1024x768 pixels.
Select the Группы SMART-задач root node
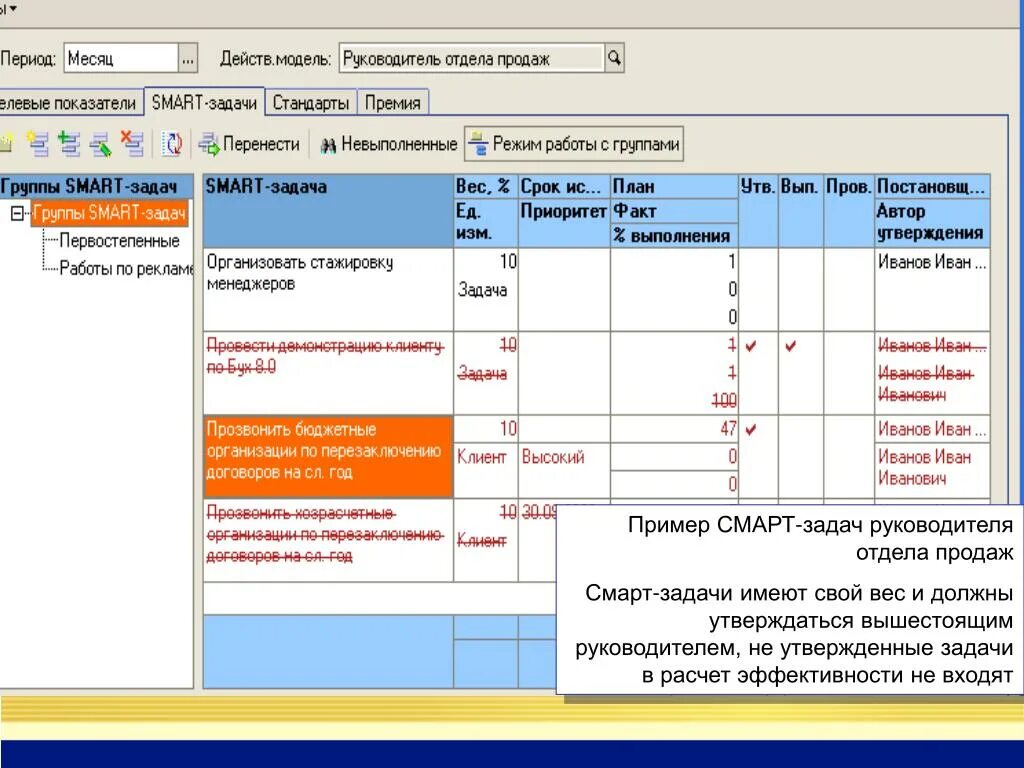tap(110, 213)
